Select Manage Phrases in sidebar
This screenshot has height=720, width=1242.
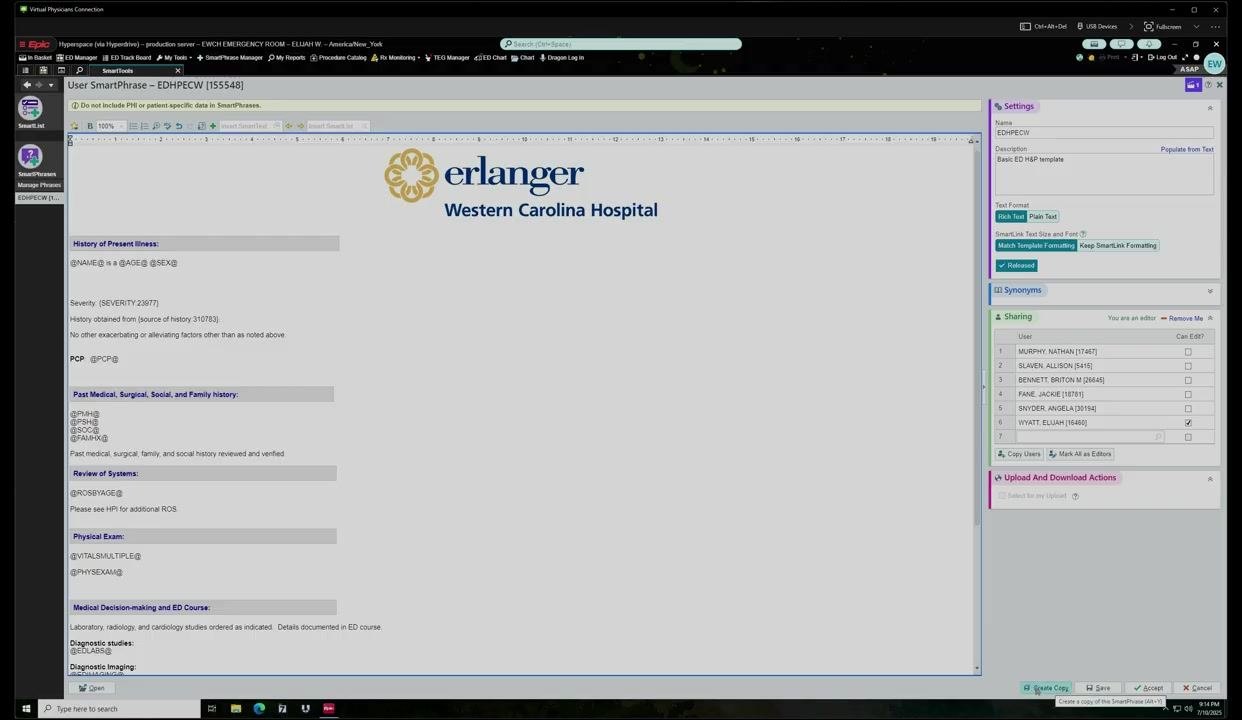coord(39,185)
